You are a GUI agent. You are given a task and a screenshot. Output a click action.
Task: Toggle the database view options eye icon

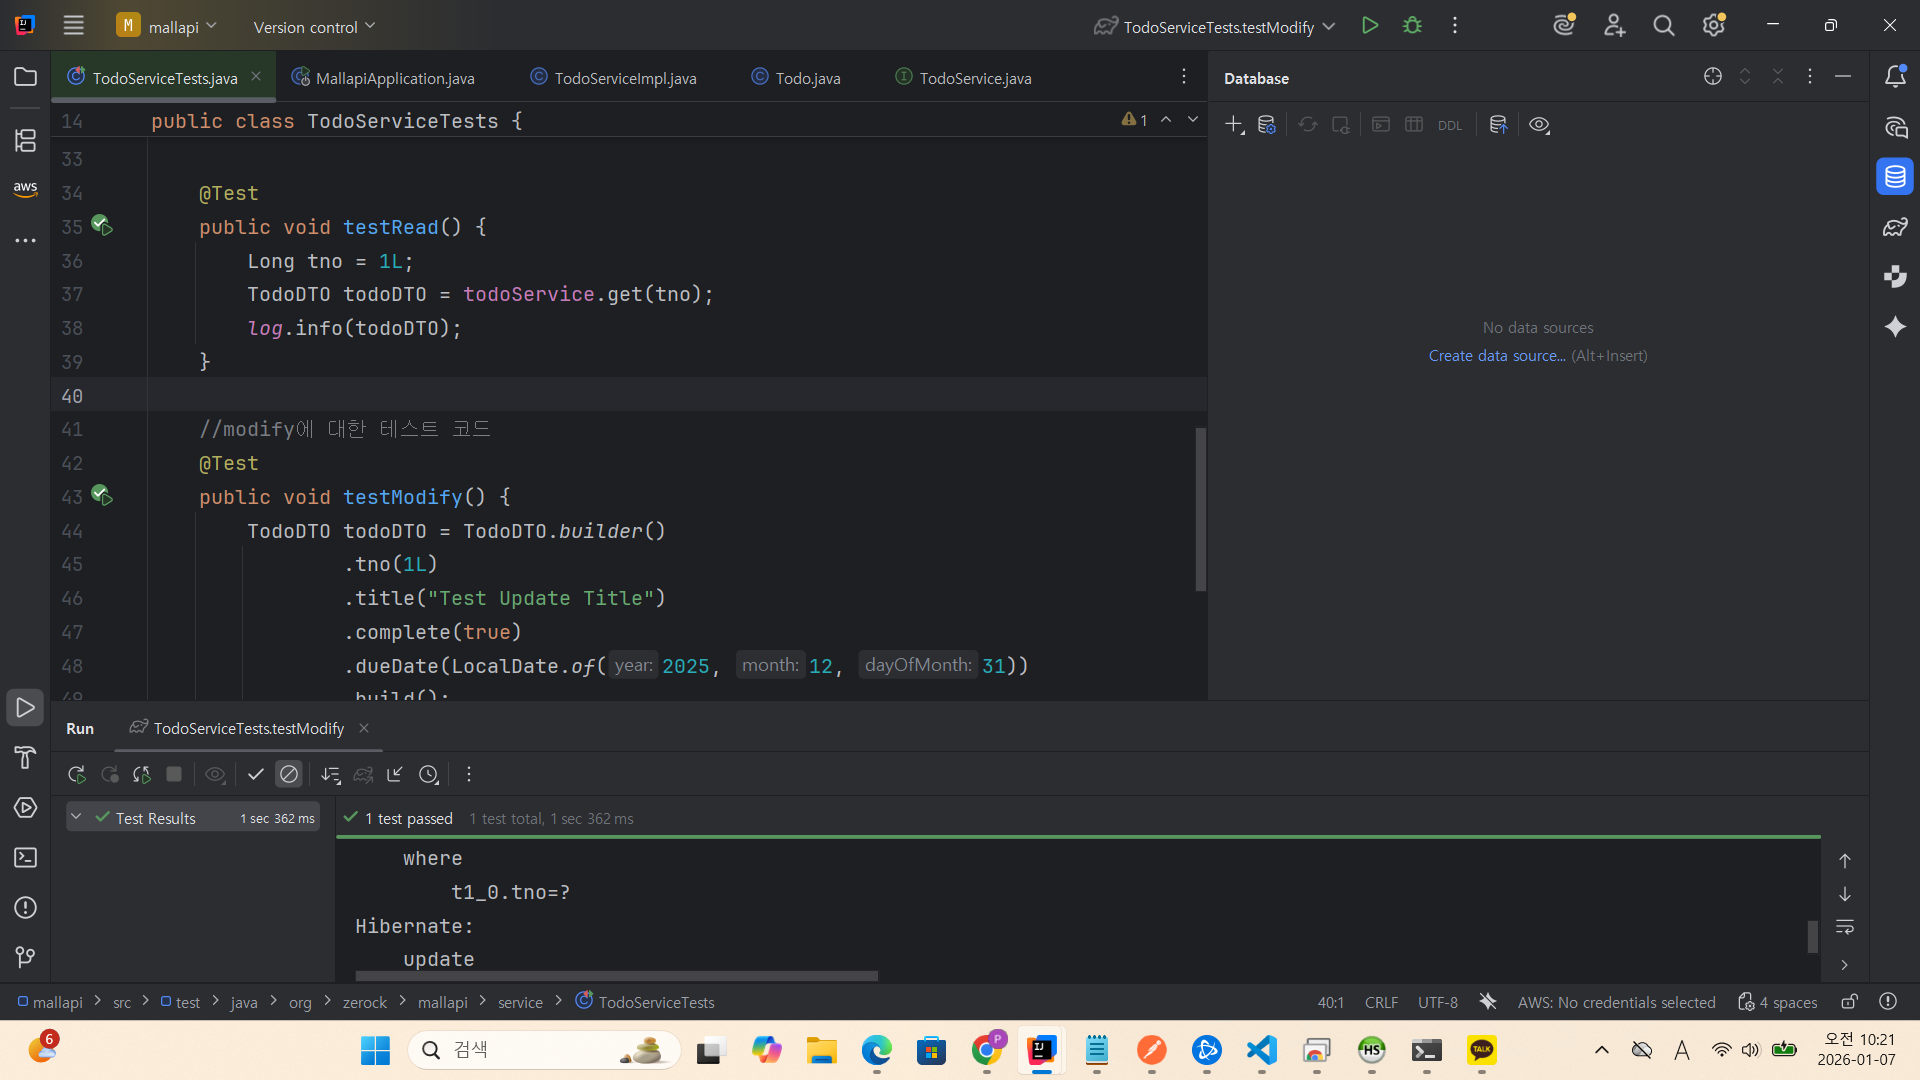[x=1539, y=125]
